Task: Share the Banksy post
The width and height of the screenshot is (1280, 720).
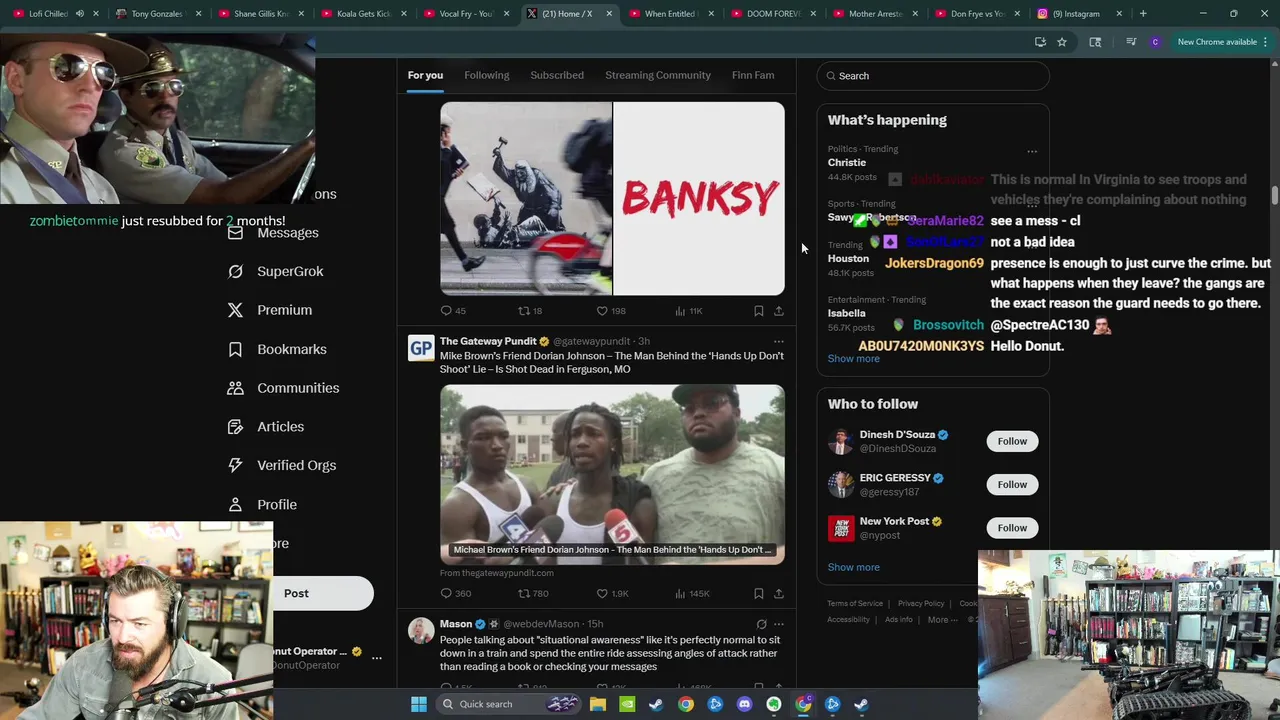Action: [x=778, y=311]
